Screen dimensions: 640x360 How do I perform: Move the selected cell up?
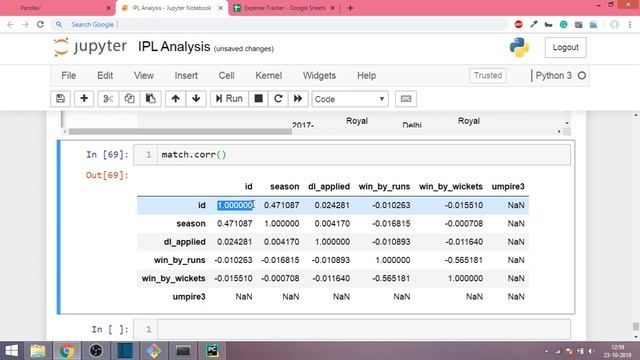176,99
